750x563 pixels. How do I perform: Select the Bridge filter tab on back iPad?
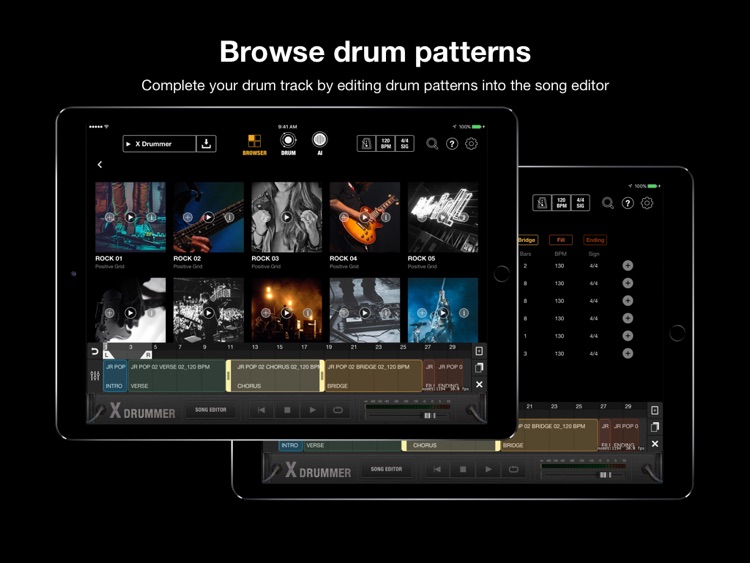coord(527,240)
